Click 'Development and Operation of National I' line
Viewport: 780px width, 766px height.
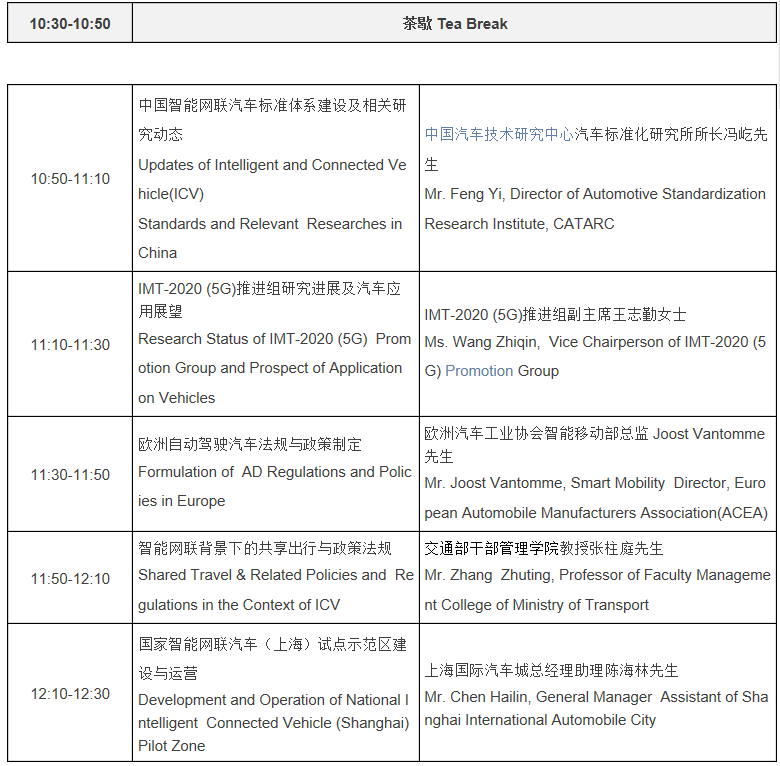(273, 700)
